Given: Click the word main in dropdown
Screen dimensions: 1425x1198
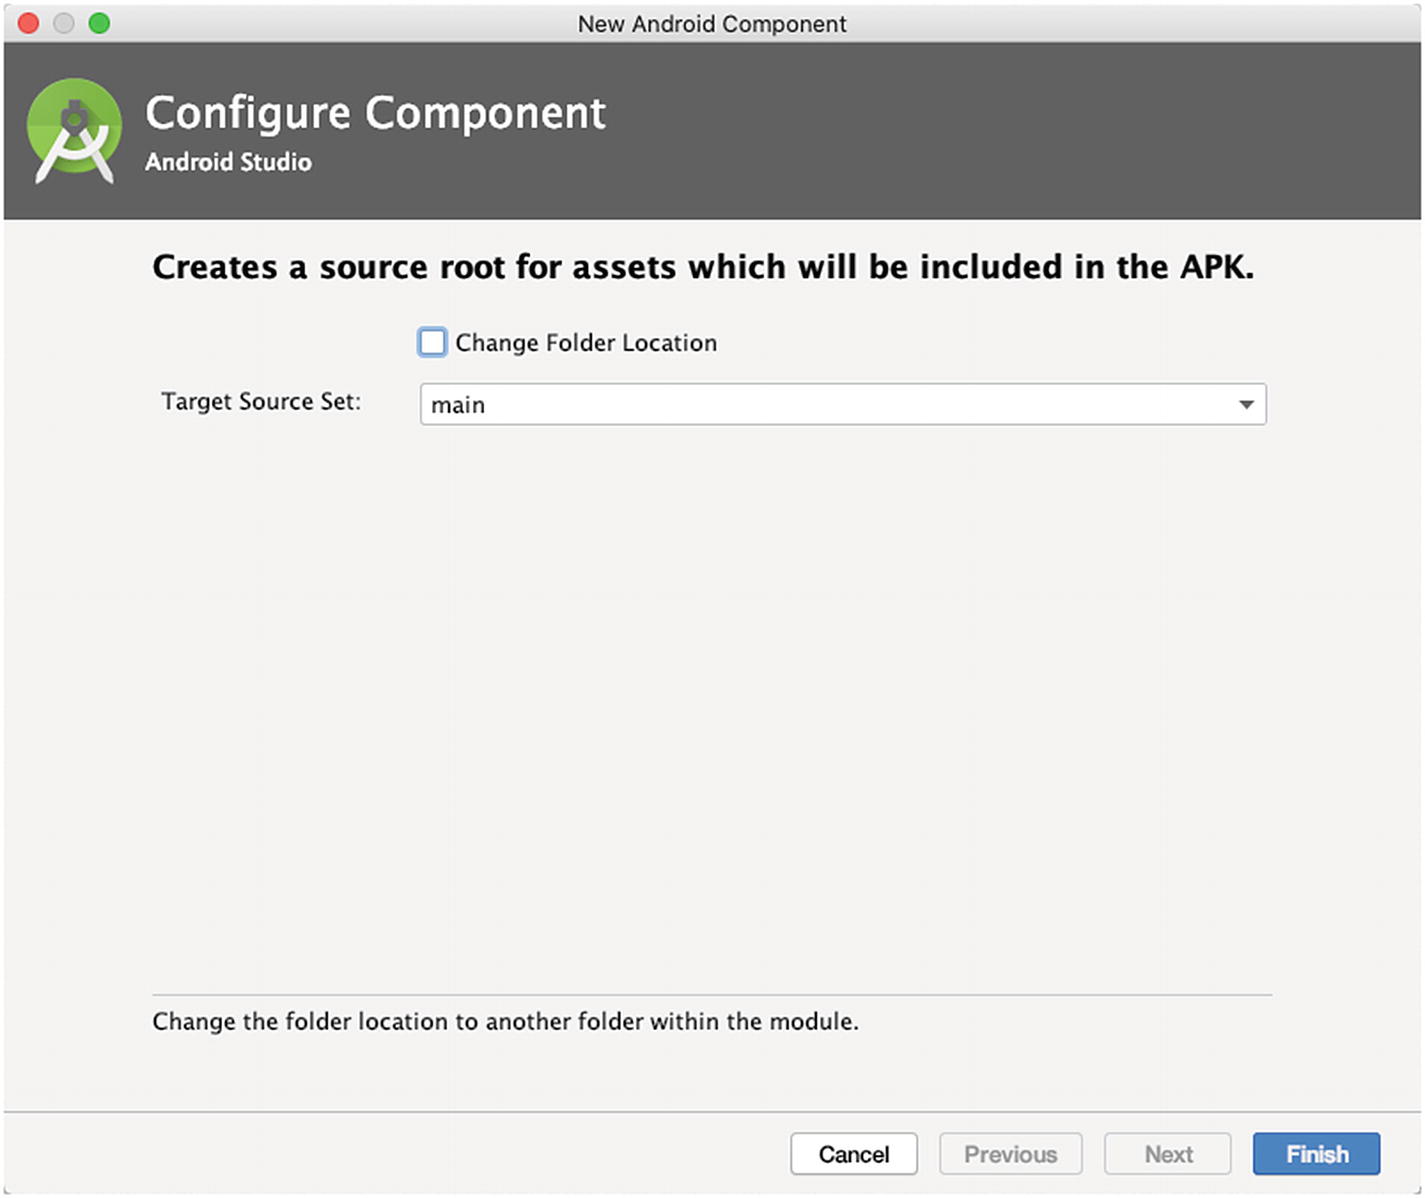Looking at the screenshot, I should pos(458,405).
